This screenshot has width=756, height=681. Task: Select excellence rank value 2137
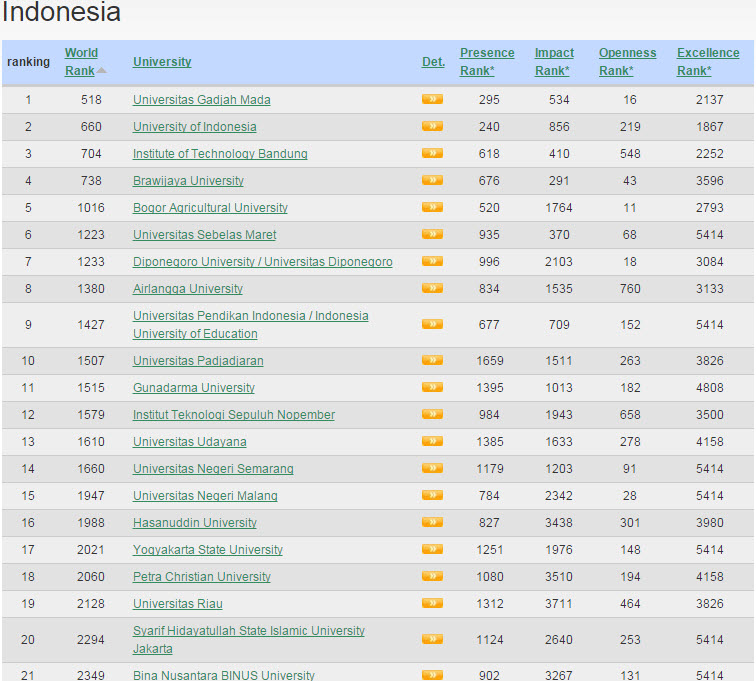709,100
